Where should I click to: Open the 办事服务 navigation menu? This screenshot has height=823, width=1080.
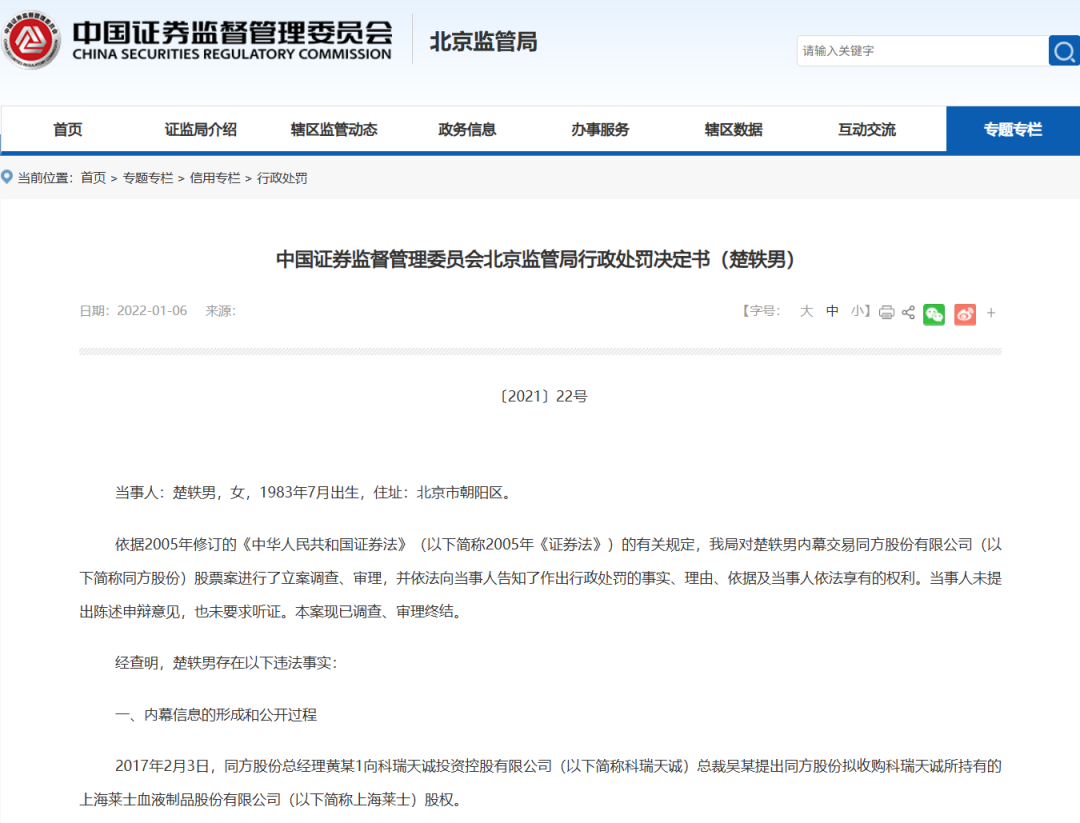tap(600, 129)
